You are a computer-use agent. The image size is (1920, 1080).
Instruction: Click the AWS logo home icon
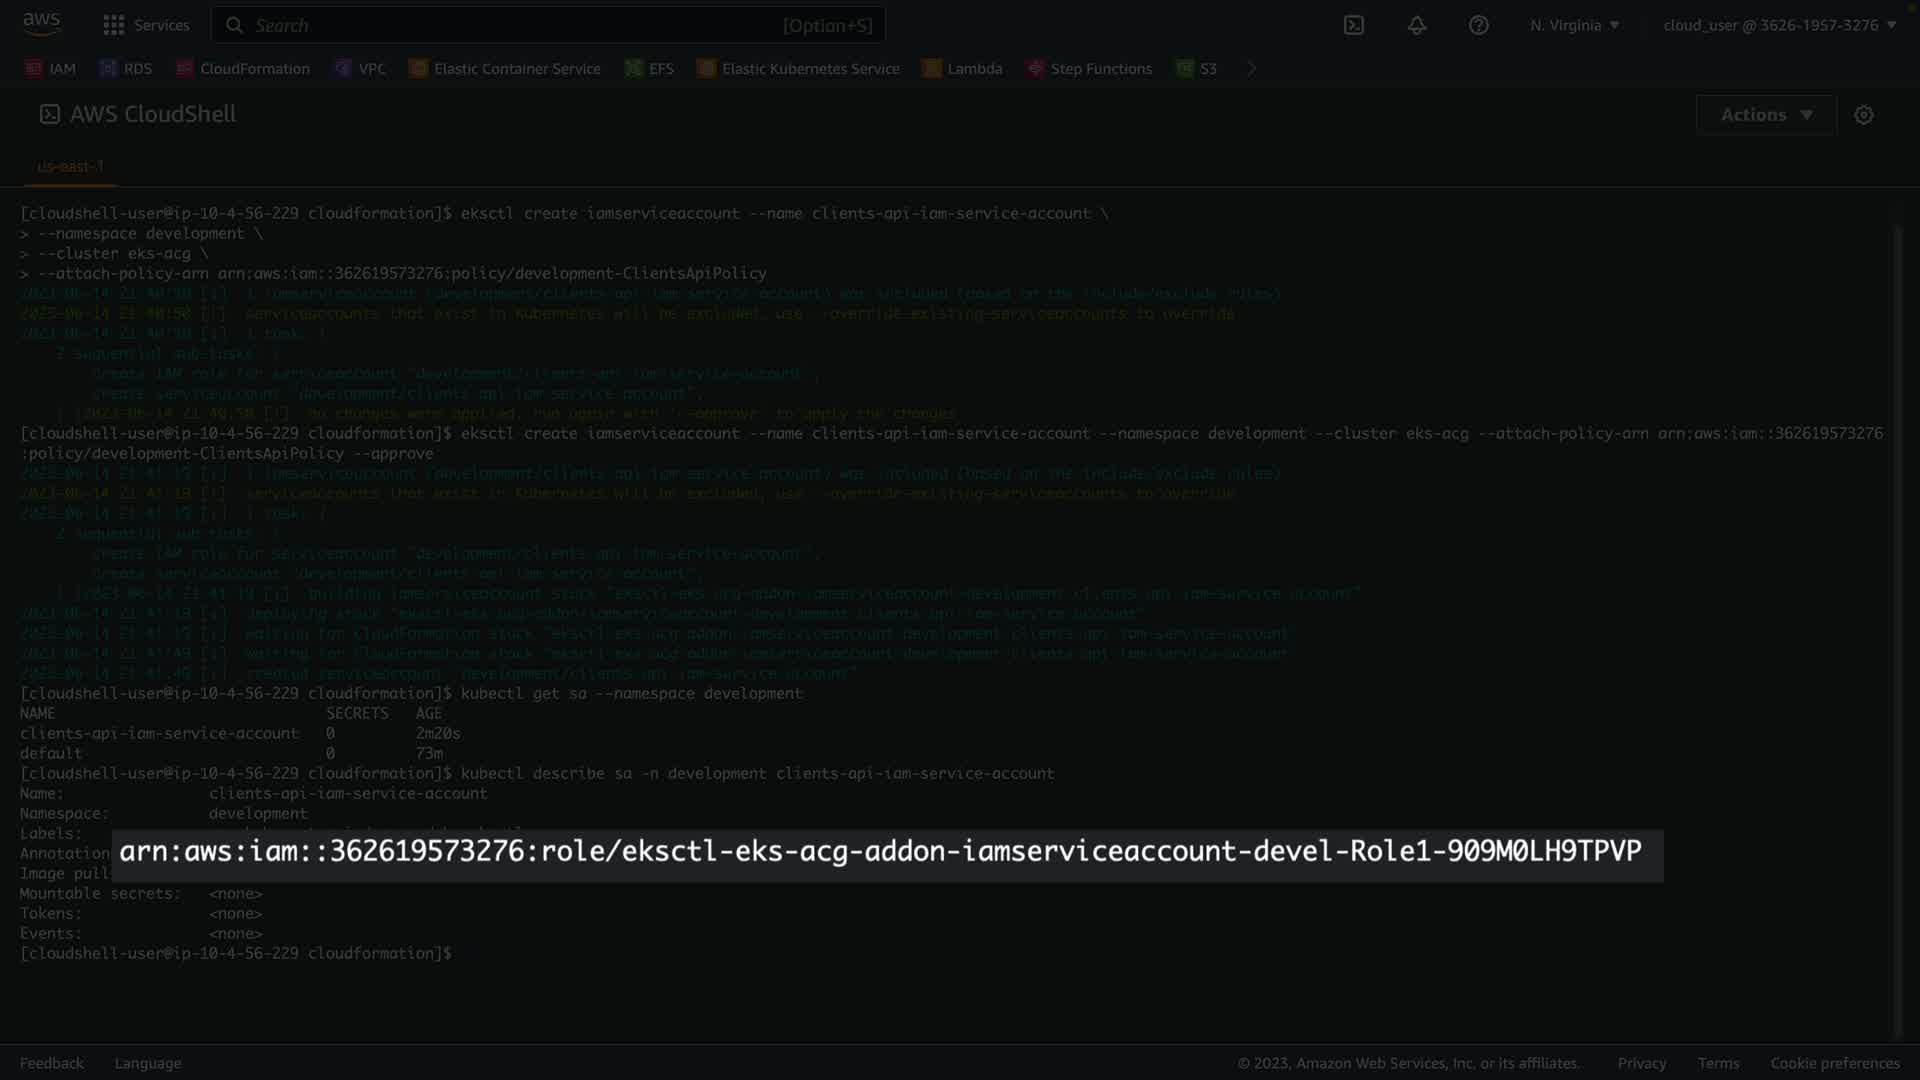tap(41, 24)
